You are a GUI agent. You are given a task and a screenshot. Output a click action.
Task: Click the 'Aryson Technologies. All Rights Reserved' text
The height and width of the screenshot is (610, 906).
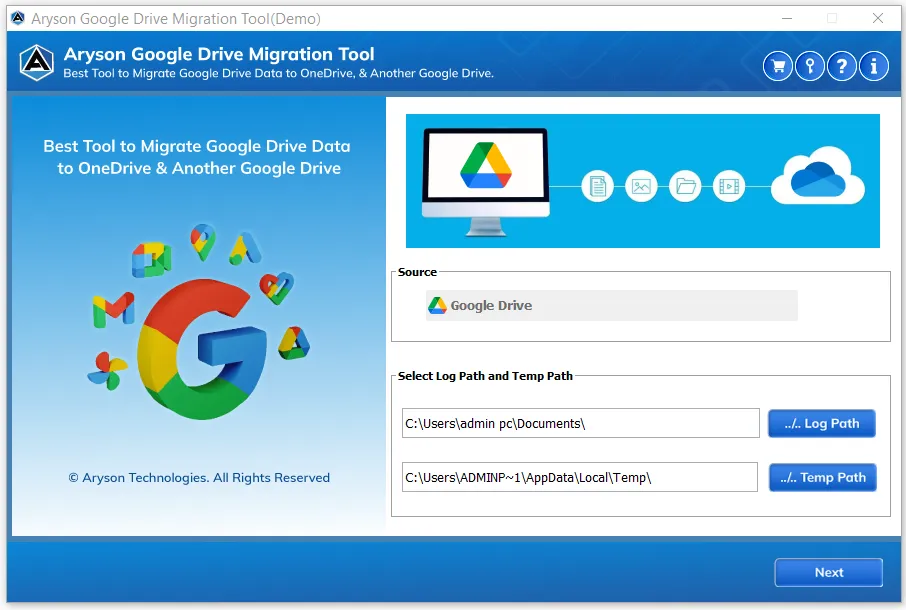(199, 478)
